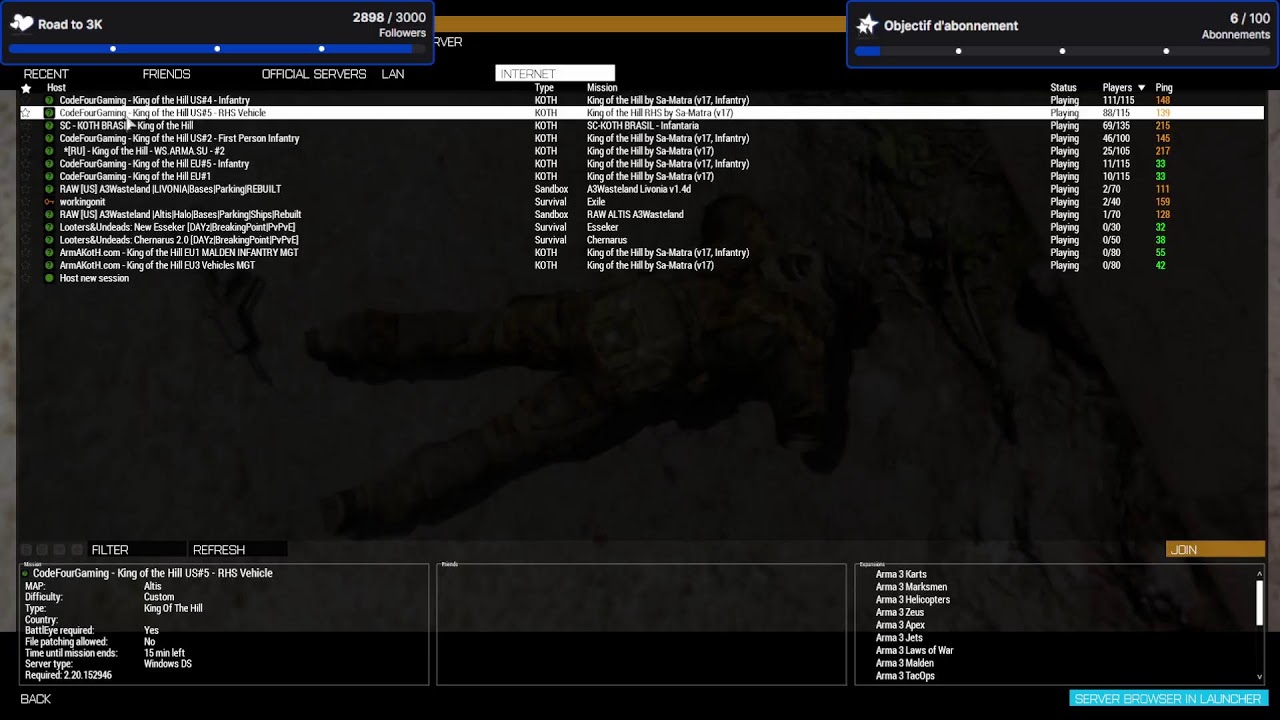The image size is (1280, 720).
Task: Sort servers using the Players column arrow
Action: click(x=1141, y=88)
